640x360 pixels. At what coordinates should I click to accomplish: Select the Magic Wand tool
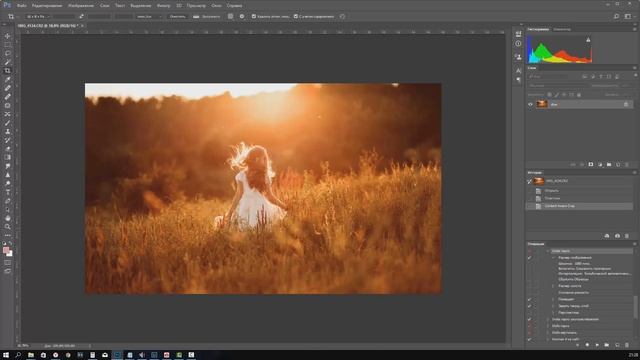(x=7, y=62)
